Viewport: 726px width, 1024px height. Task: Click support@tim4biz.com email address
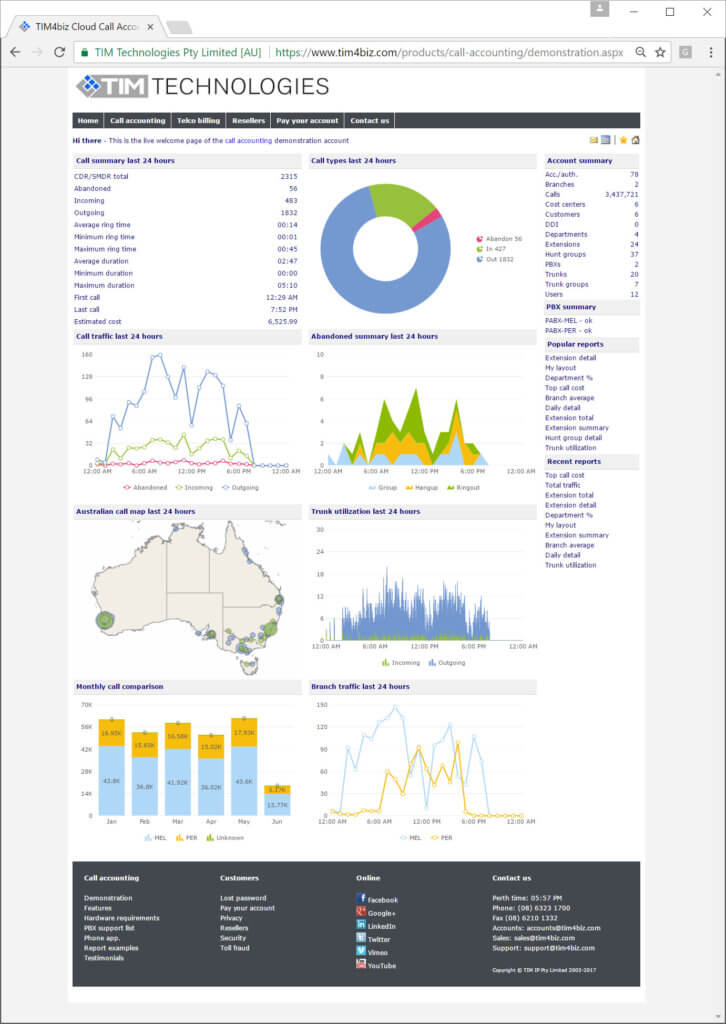coord(558,948)
